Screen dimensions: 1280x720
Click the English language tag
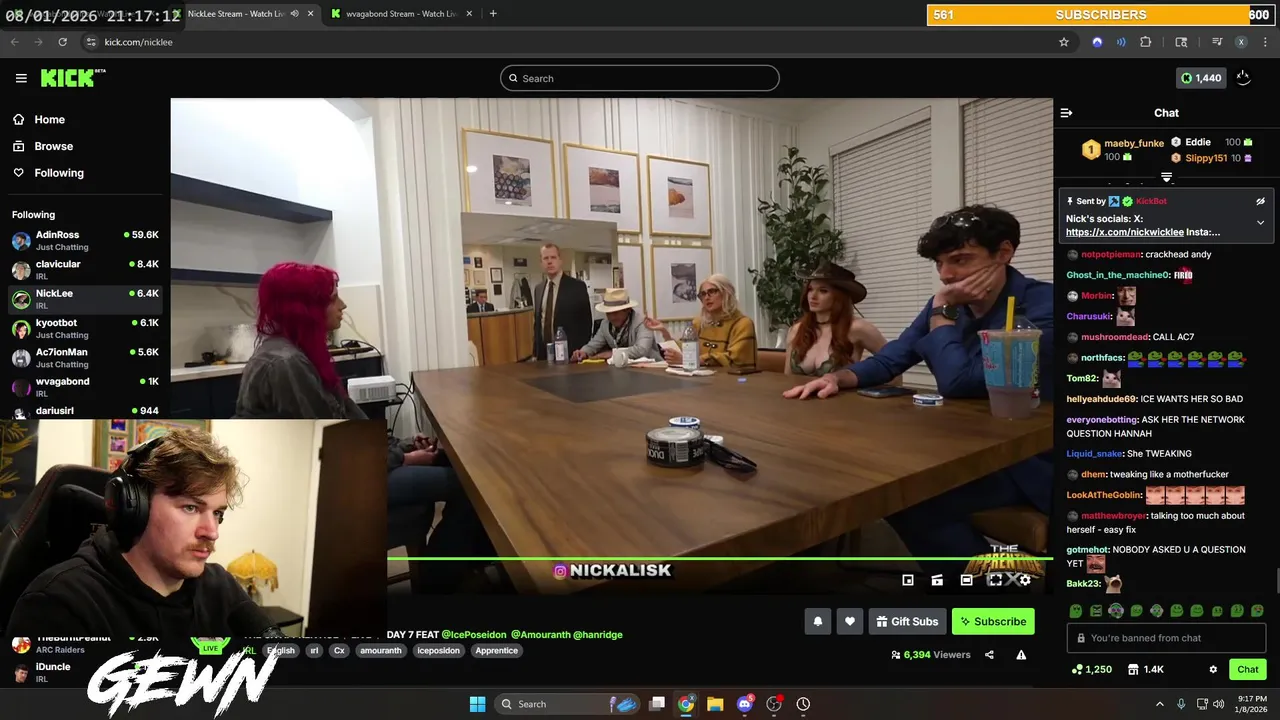coord(281,651)
